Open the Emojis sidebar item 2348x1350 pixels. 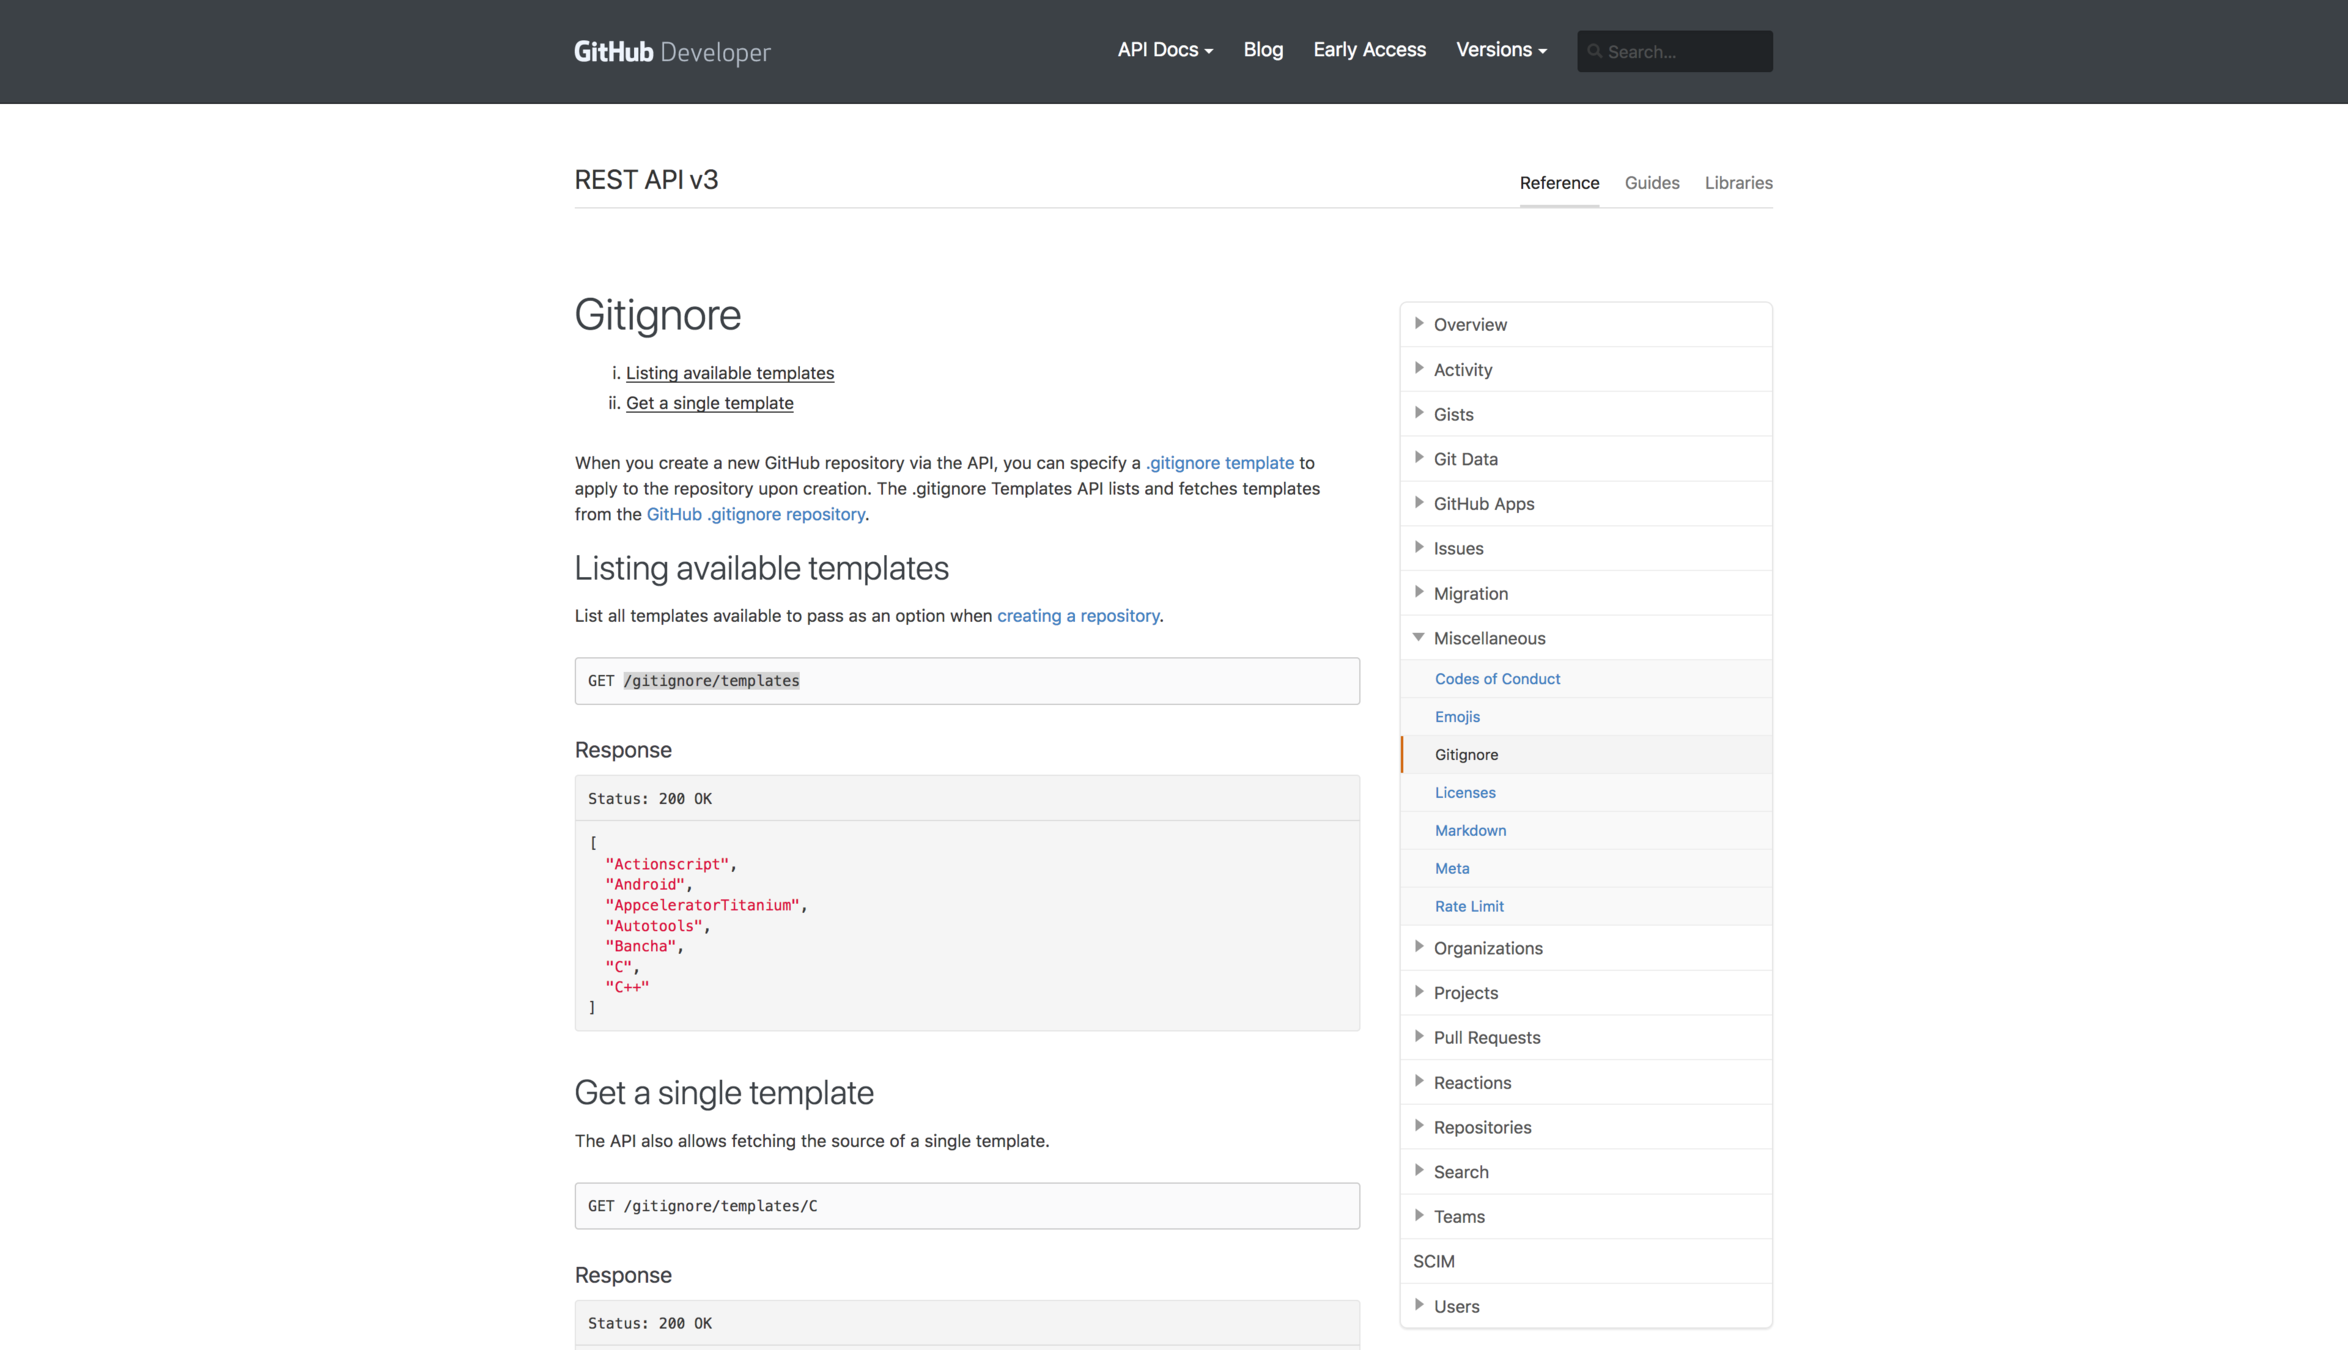1457,717
